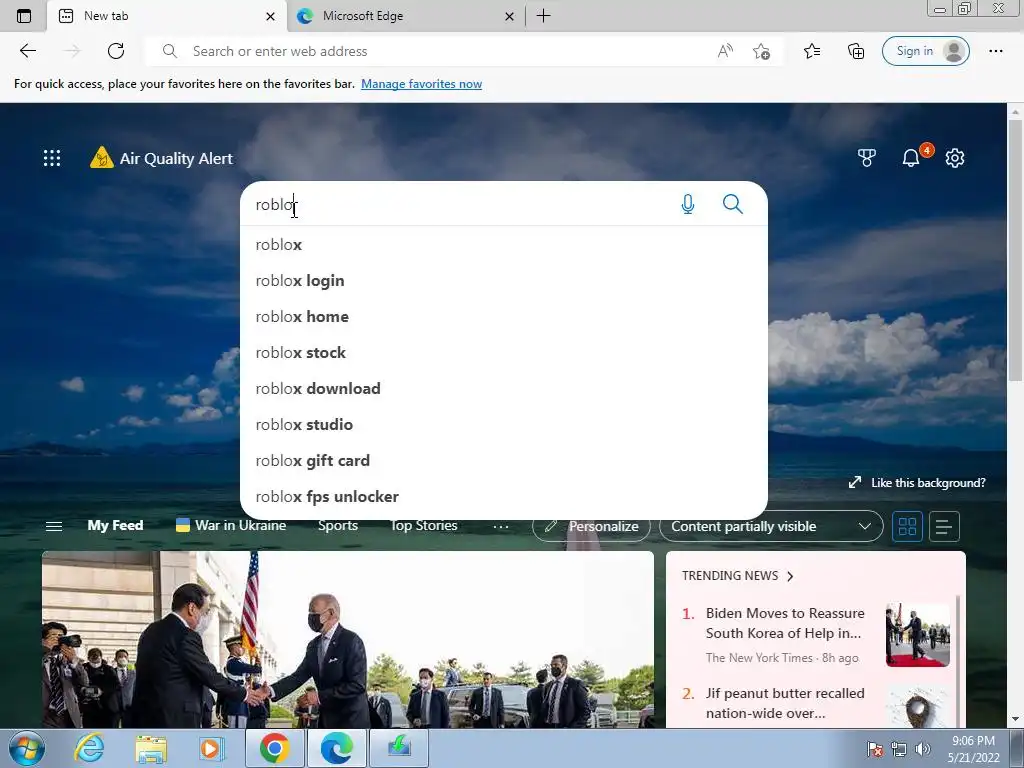Viewport: 1024px width, 768px height.
Task: Start voice search with microphone icon
Action: point(688,204)
